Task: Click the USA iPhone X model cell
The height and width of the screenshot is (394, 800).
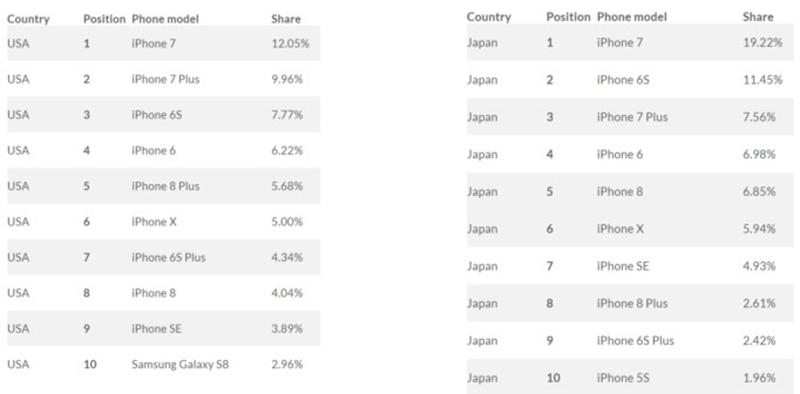Action: coord(154,221)
